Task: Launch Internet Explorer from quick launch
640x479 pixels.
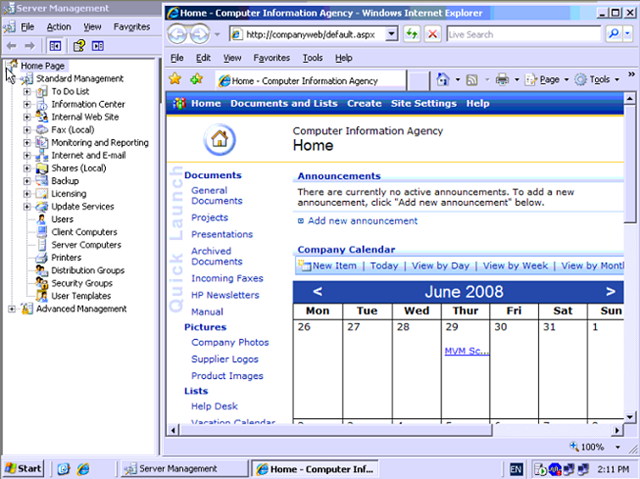Action: 83,469
